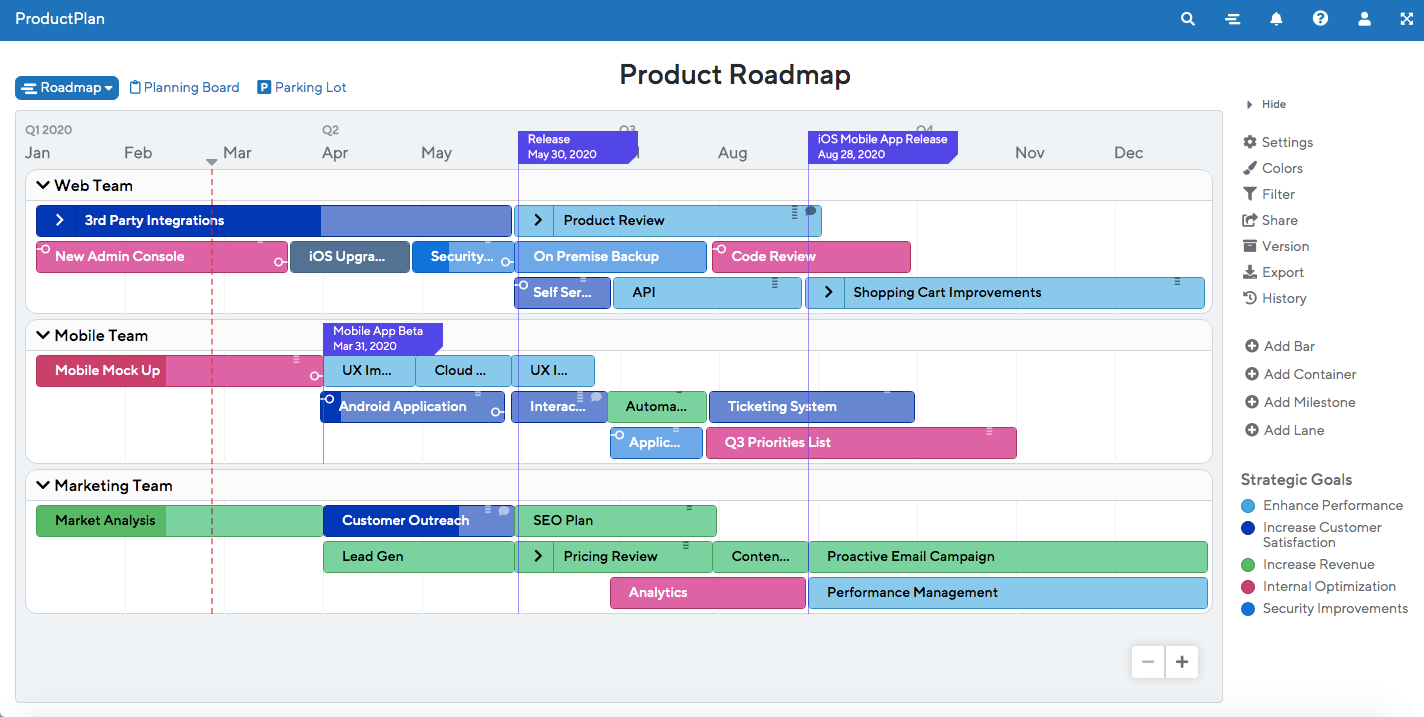The image size is (1424, 717).
Task: Click the notification bell icon
Action: 1276,19
